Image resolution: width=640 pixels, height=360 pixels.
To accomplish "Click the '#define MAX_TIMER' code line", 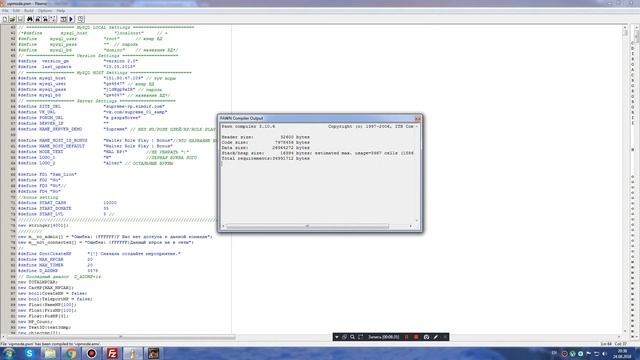I will click(55, 265).
